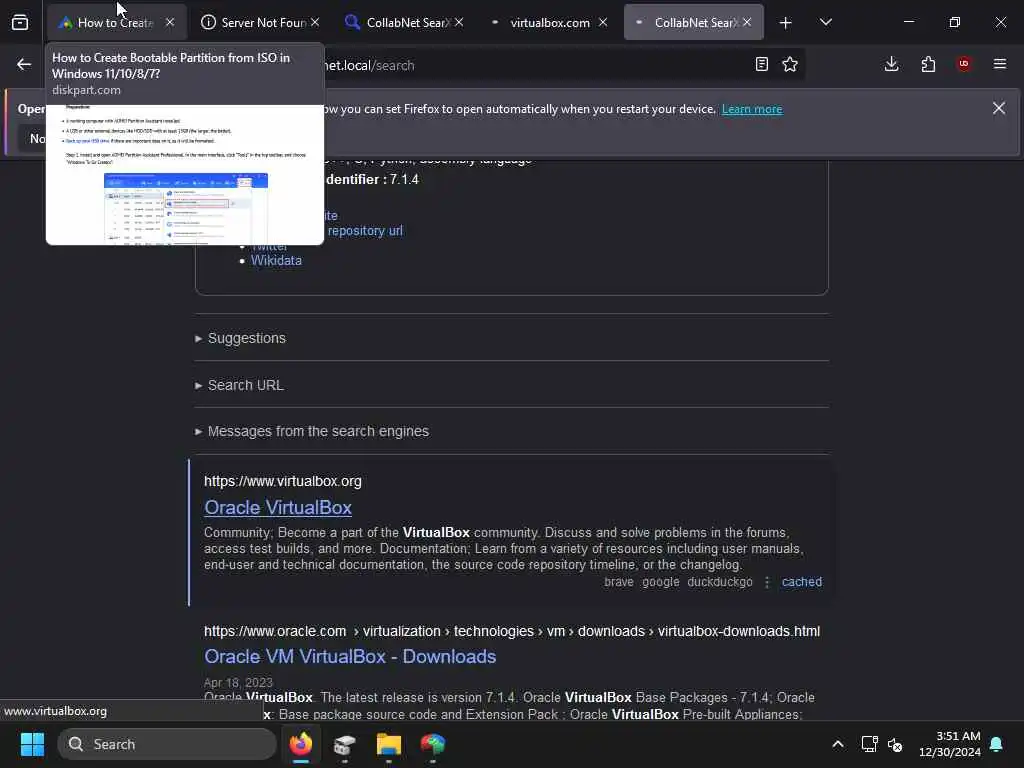Click the 'google' engine label
This screenshot has width=1024, height=768.
(660, 582)
